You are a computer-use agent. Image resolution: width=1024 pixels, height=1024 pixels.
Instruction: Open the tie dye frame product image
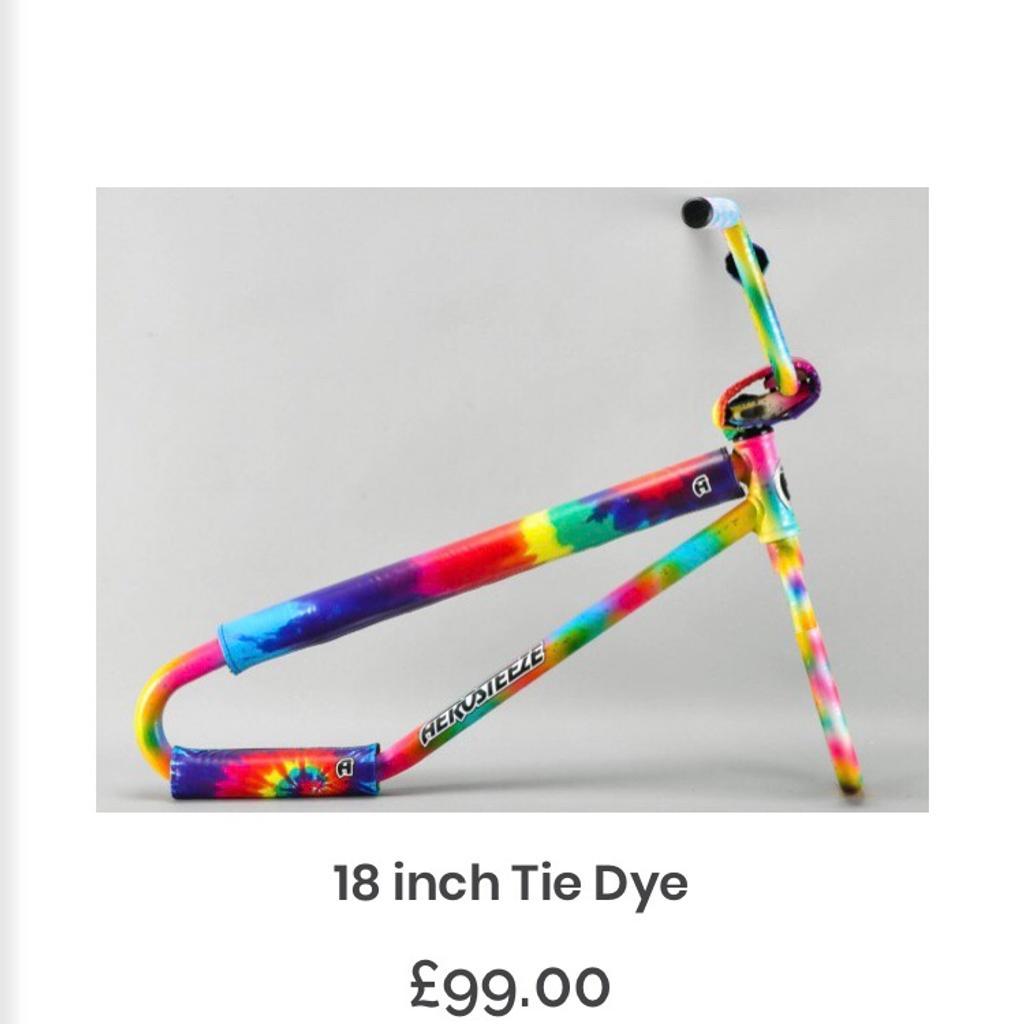[512, 500]
